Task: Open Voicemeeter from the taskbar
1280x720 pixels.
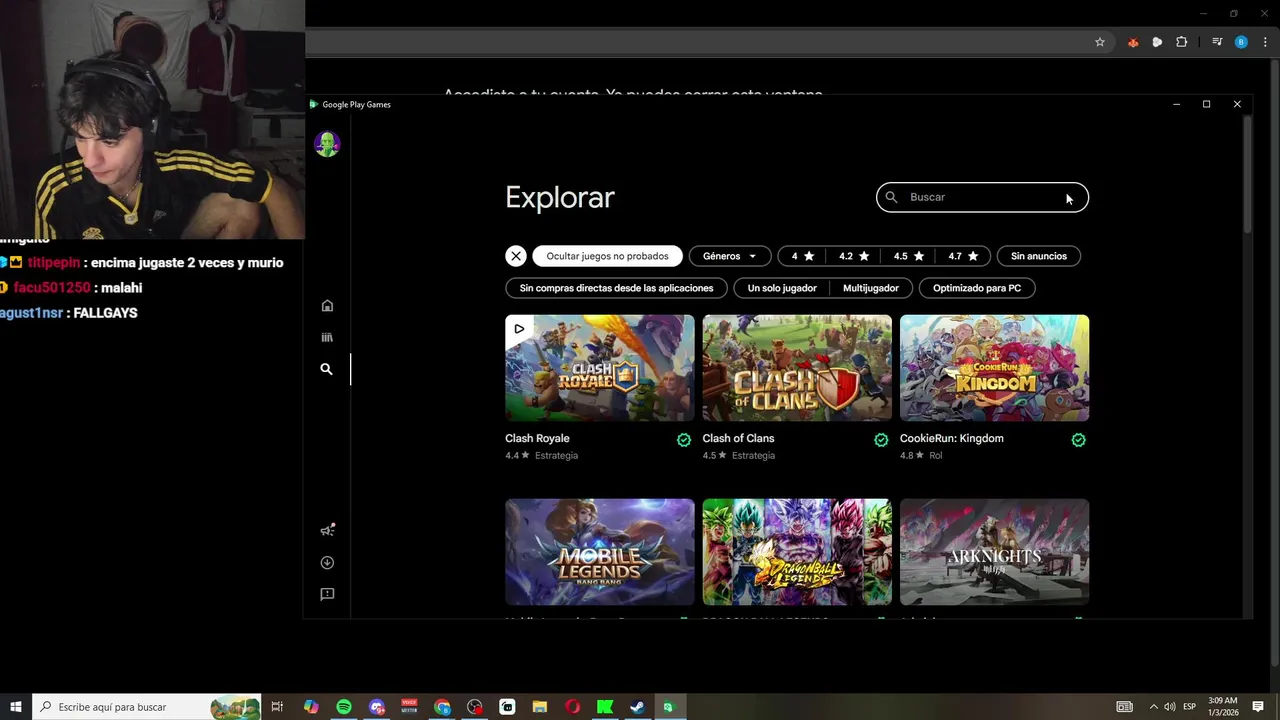Action: click(x=409, y=707)
